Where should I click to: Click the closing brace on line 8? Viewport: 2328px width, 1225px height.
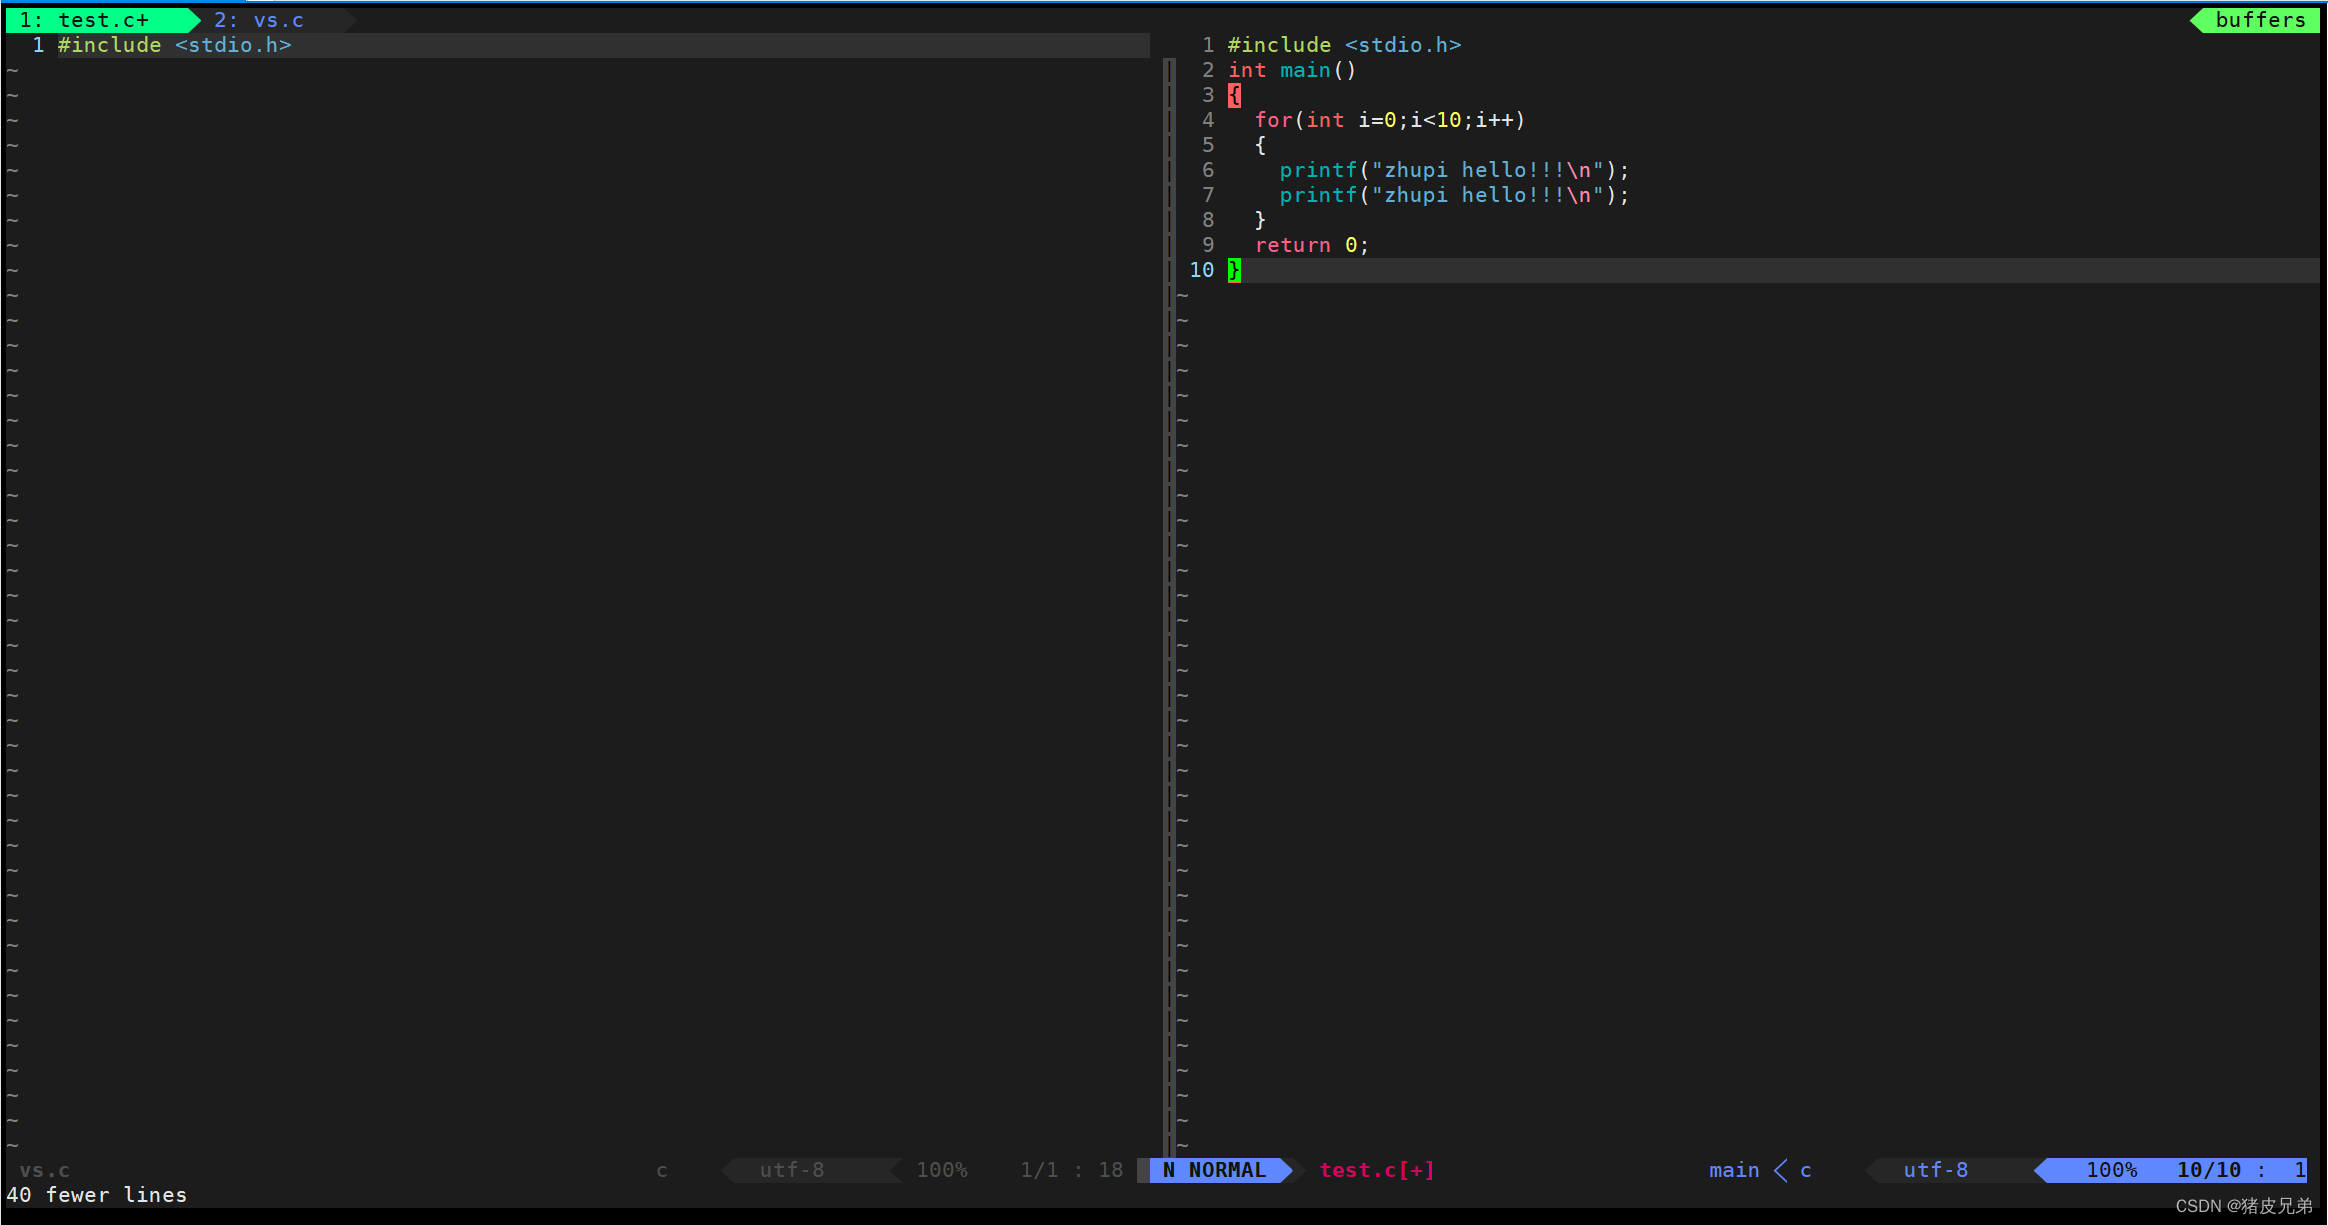pos(1260,220)
